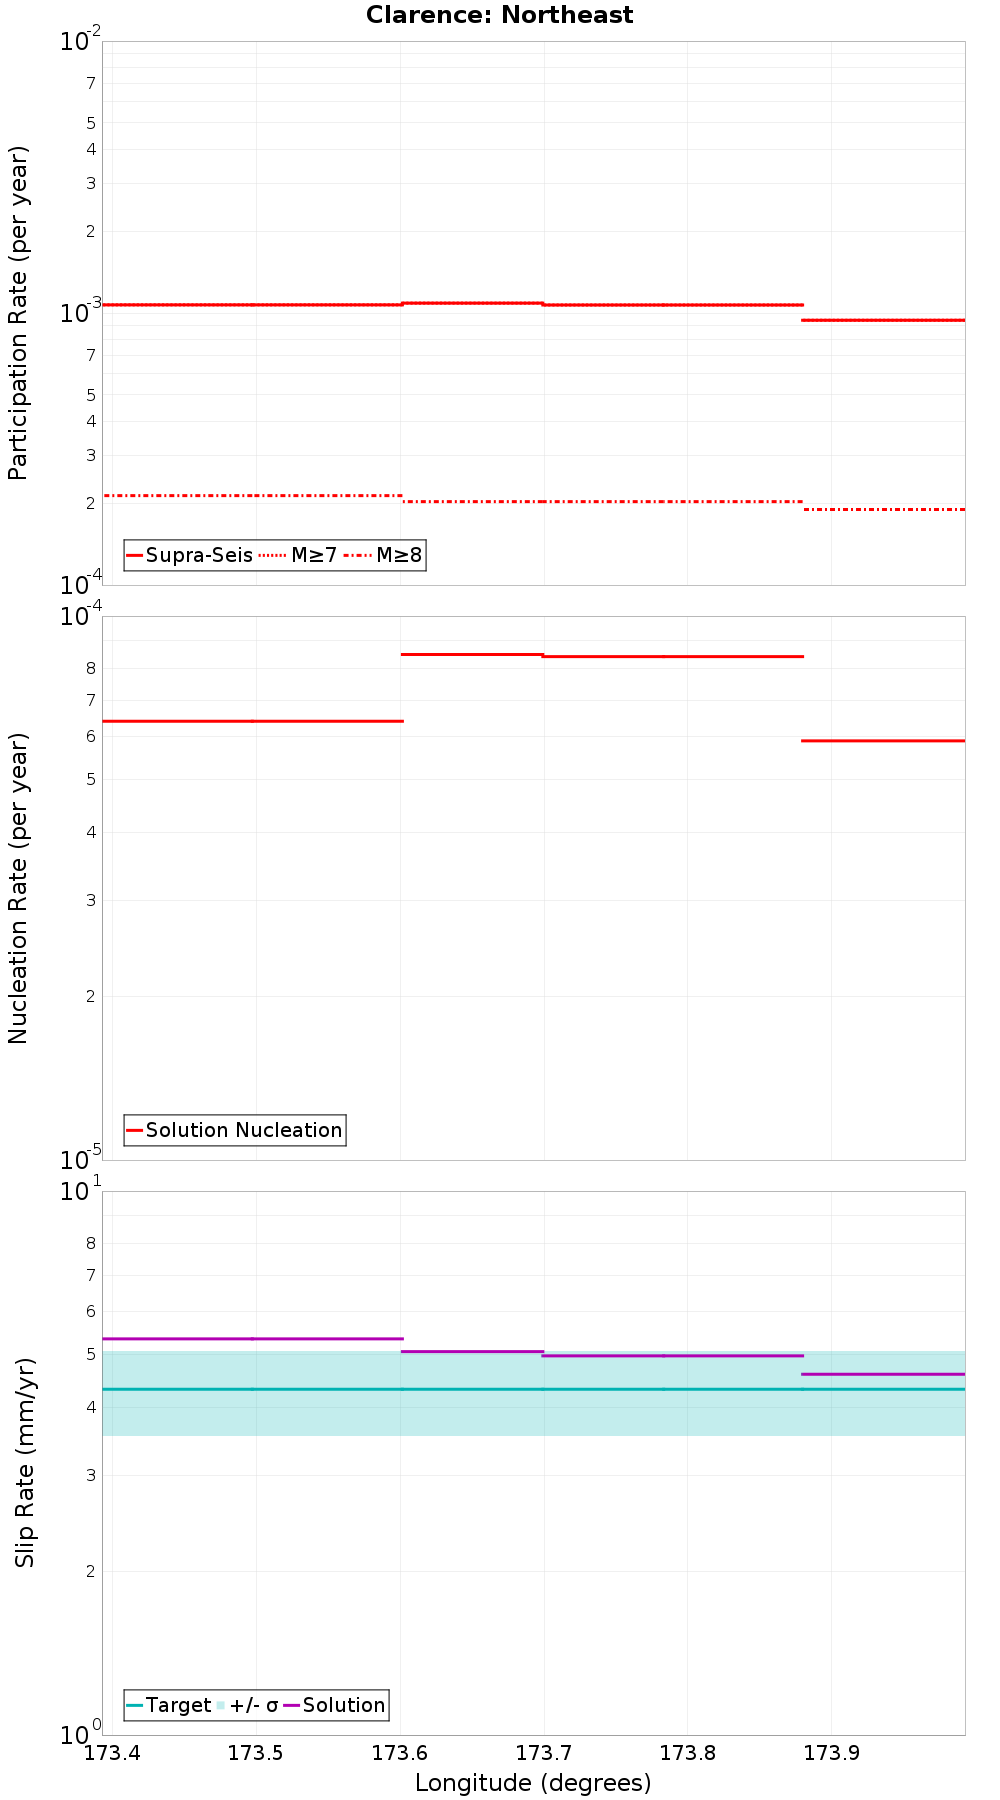Click the Nucleation Rate axis label
This screenshot has width=1000, height=1800.
coord(18,889)
